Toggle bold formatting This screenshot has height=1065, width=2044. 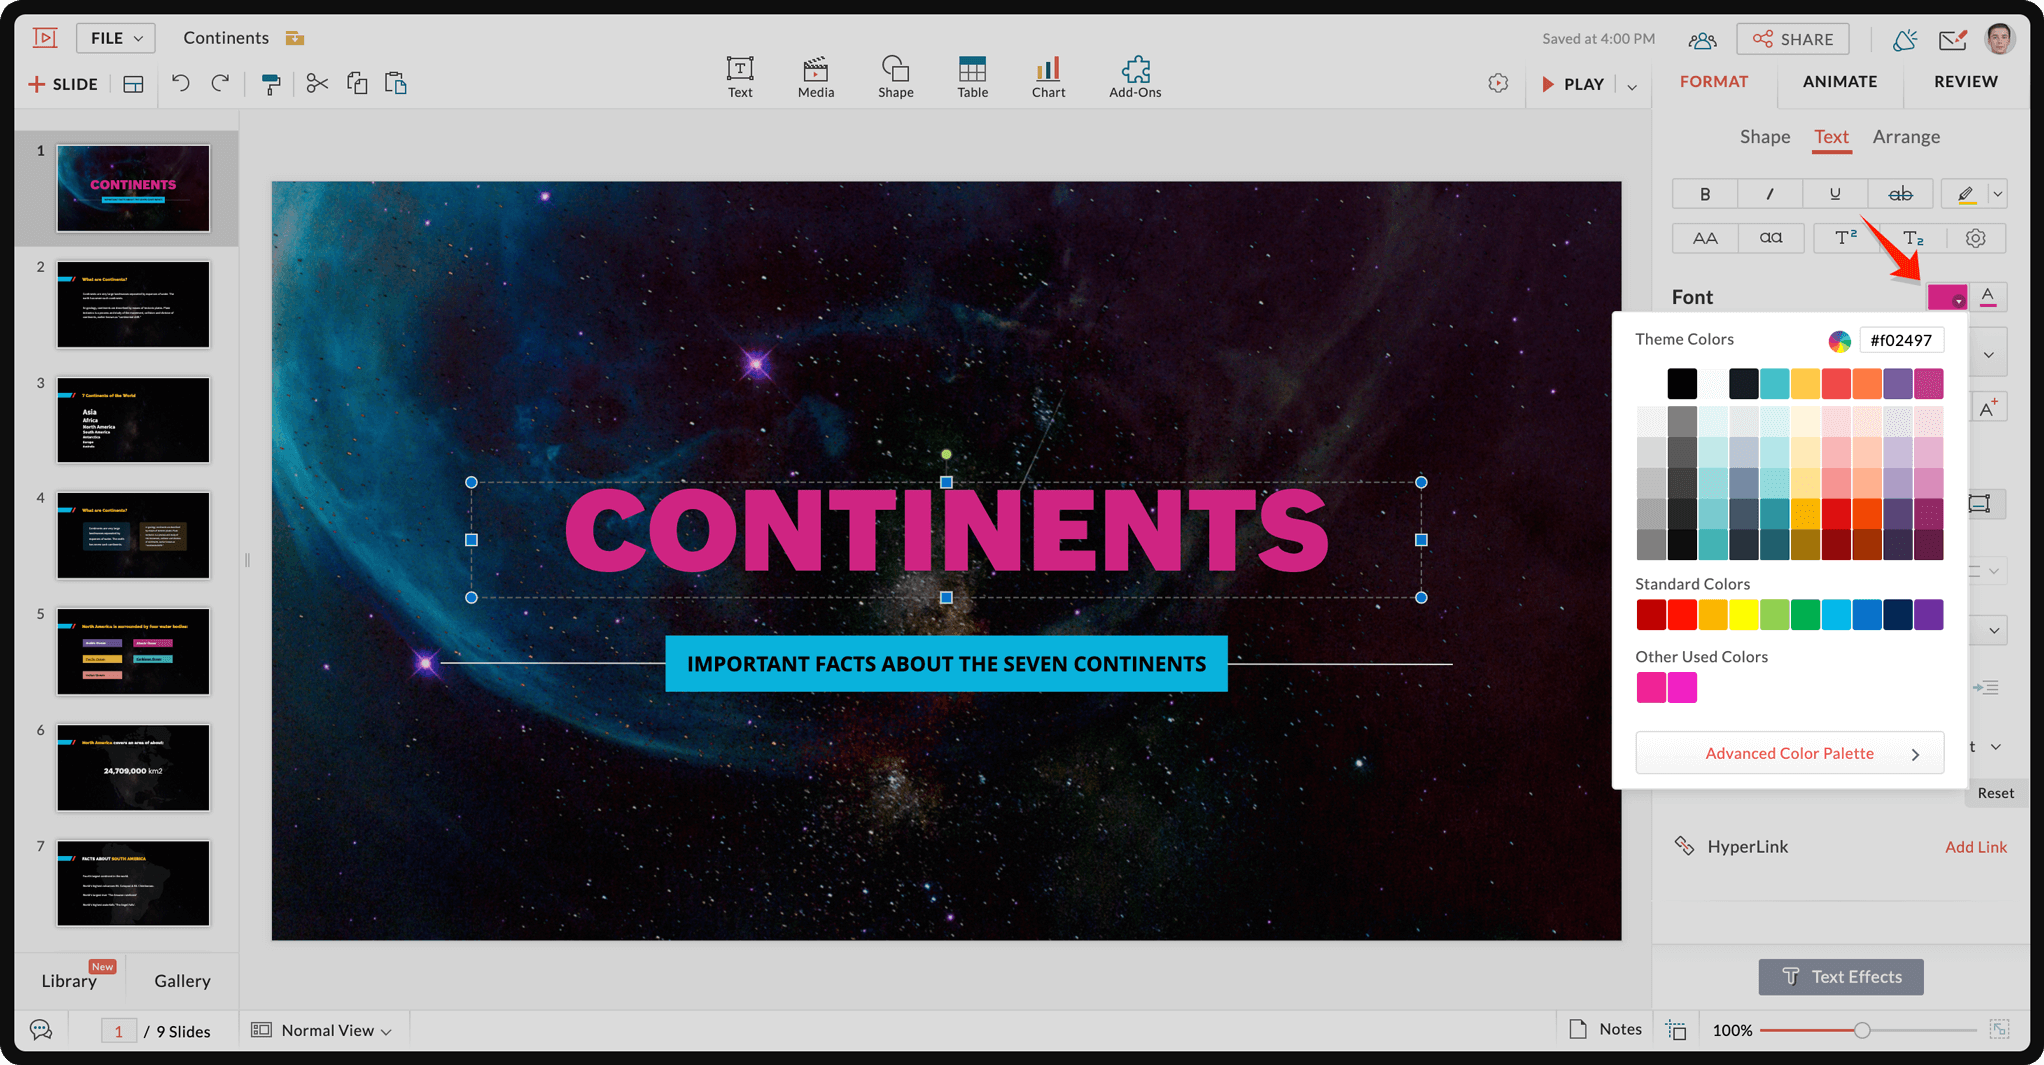pyautogui.click(x=1705, y=194)
